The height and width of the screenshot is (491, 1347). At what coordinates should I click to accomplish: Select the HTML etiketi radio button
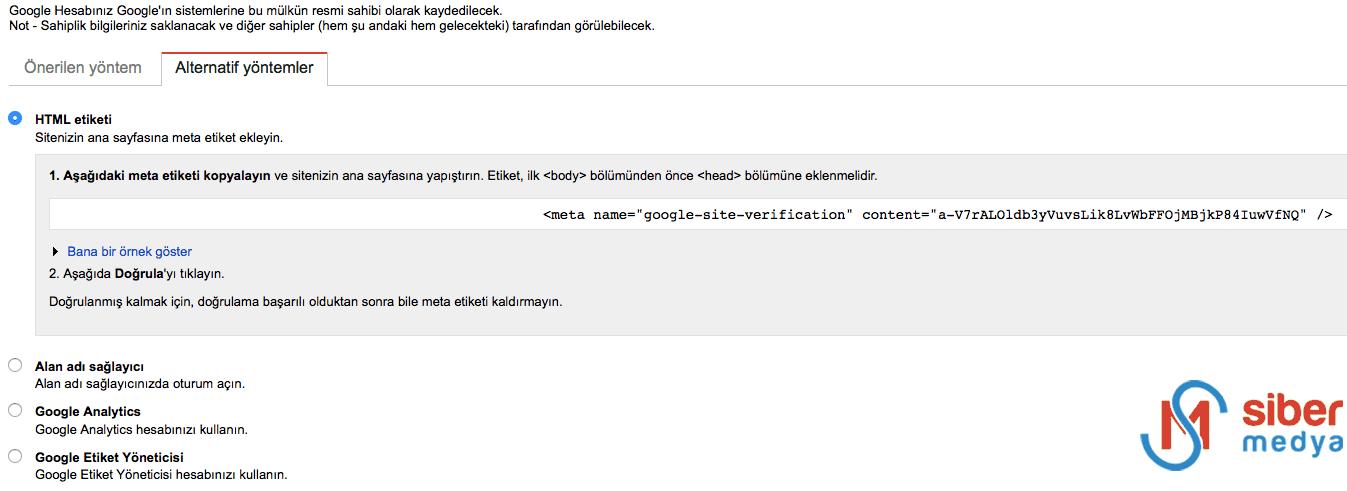pyautogui.click(x=15, y=118)
